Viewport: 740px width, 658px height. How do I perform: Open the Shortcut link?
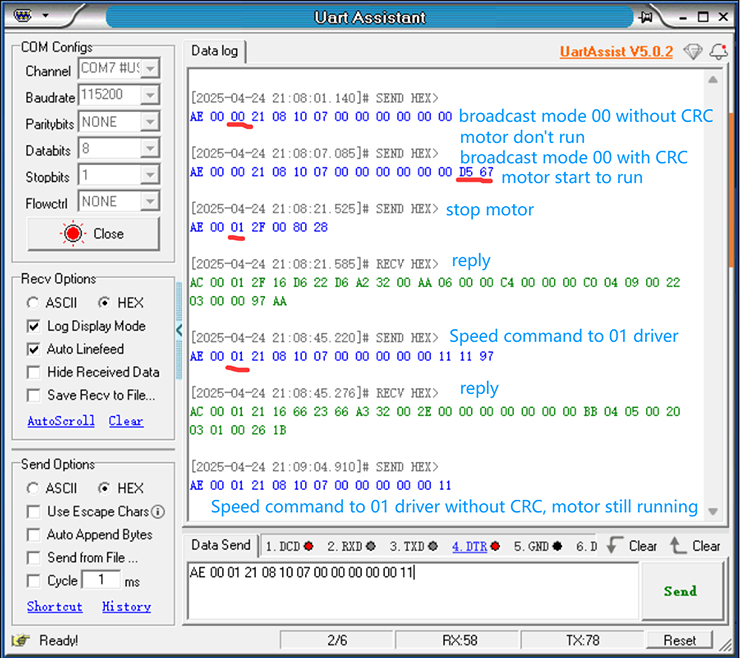click(55, 607)
